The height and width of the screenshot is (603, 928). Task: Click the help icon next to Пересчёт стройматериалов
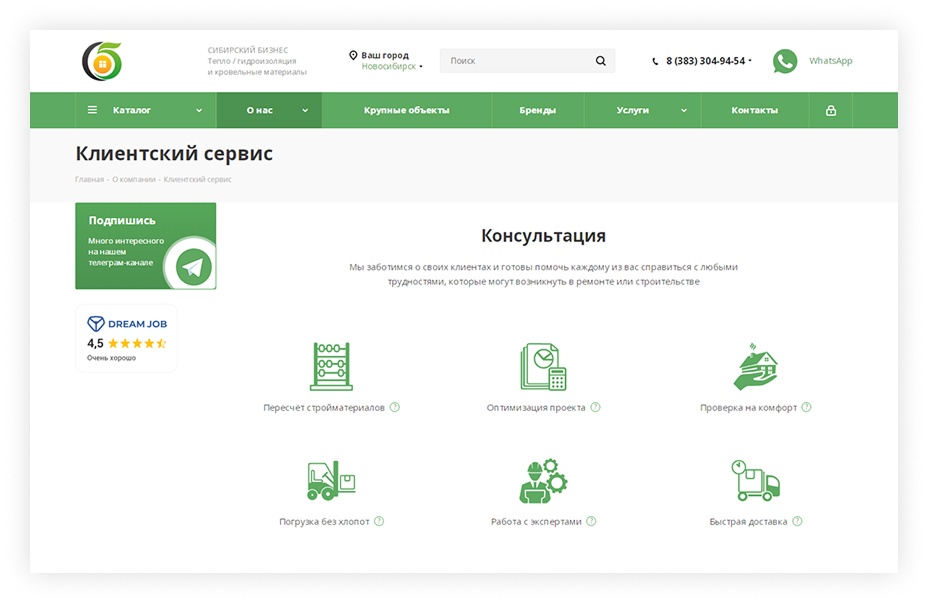pyautogui.click(x=395, y=407)
